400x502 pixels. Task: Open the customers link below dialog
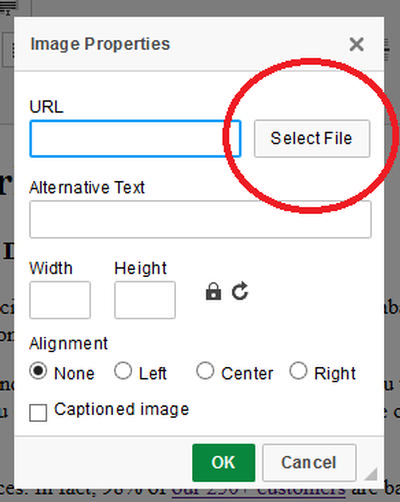[259, 493]
